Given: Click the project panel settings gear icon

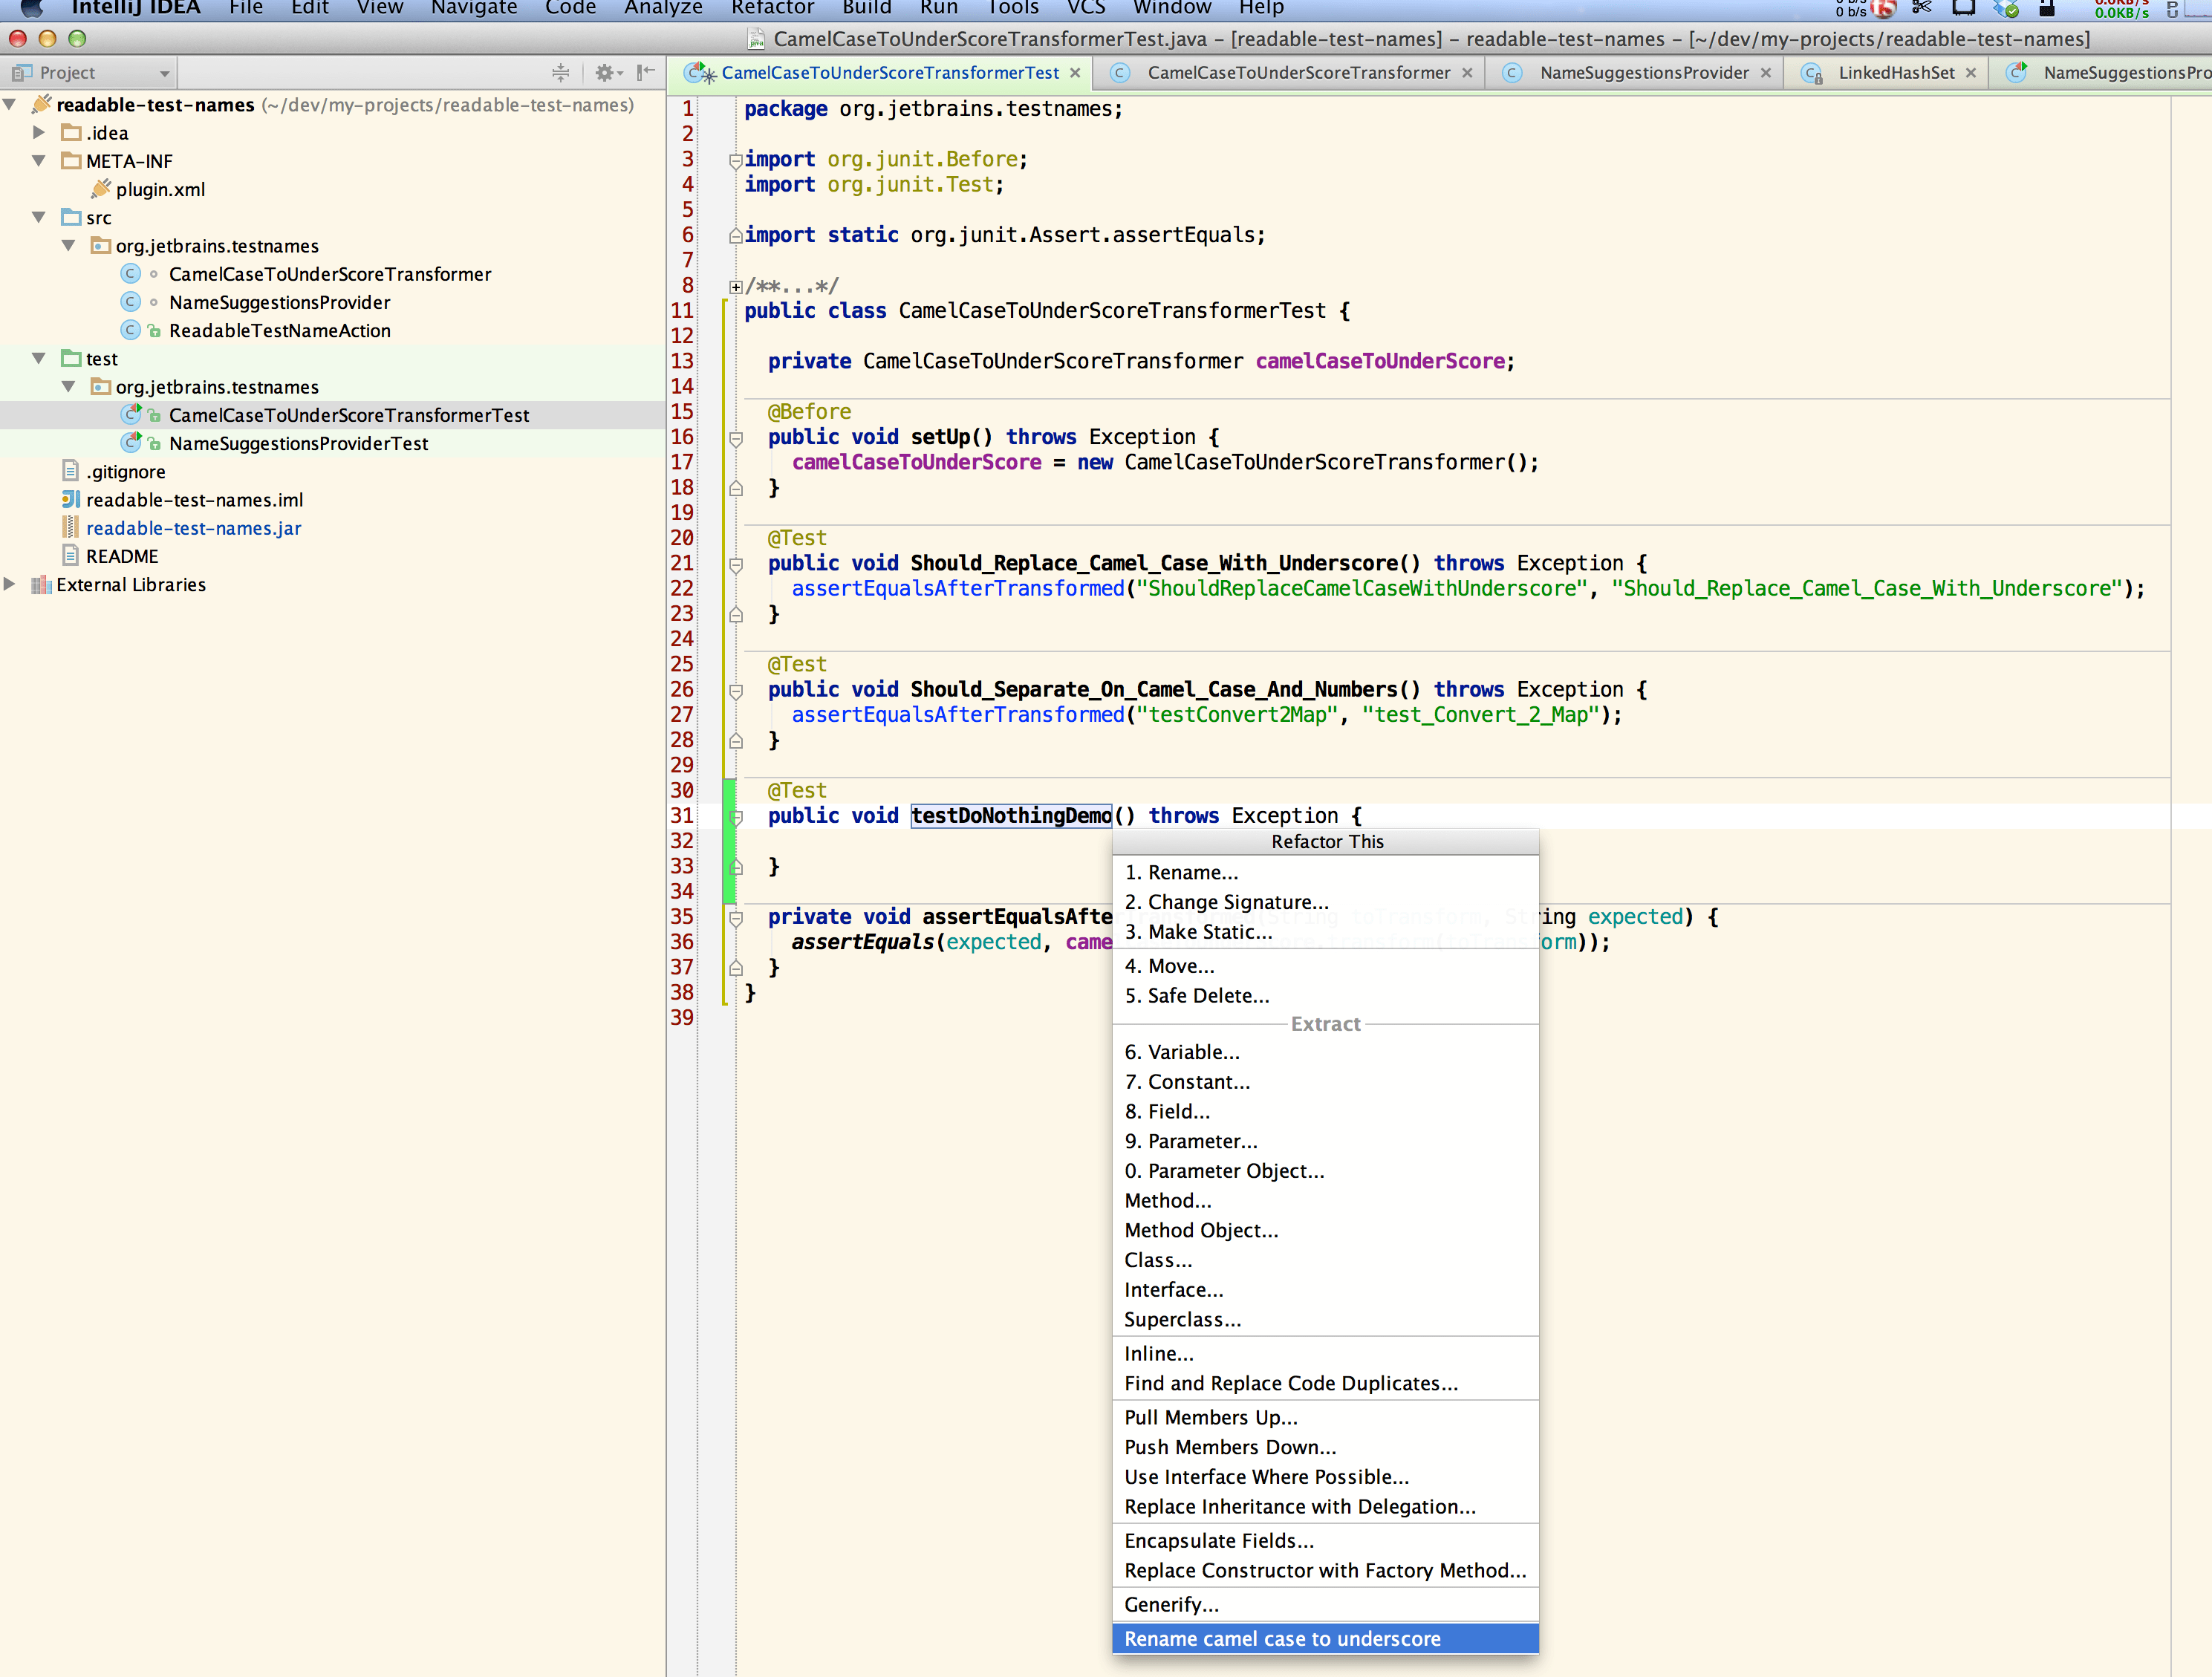Looking at the screenshot, I should tap(605, 73).
